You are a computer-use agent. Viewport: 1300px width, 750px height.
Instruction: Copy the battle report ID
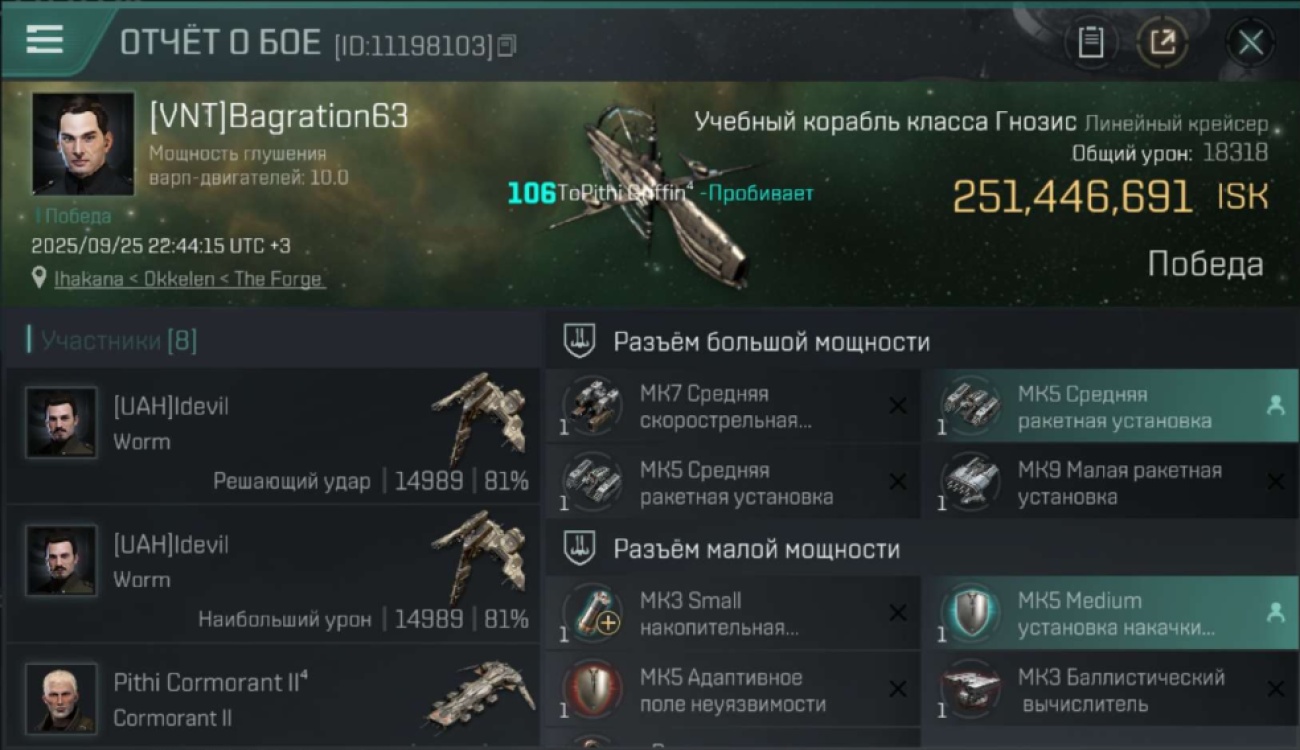(507, 45)
